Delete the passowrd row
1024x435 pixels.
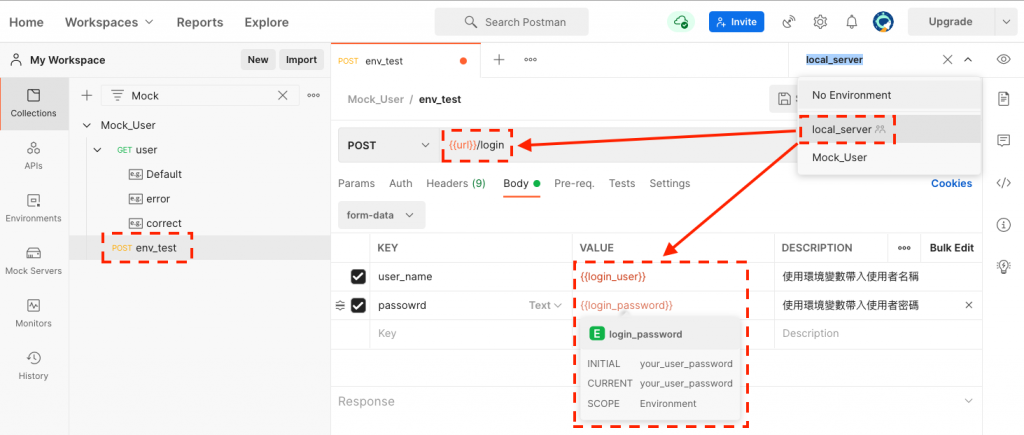(x=968, y=305)
